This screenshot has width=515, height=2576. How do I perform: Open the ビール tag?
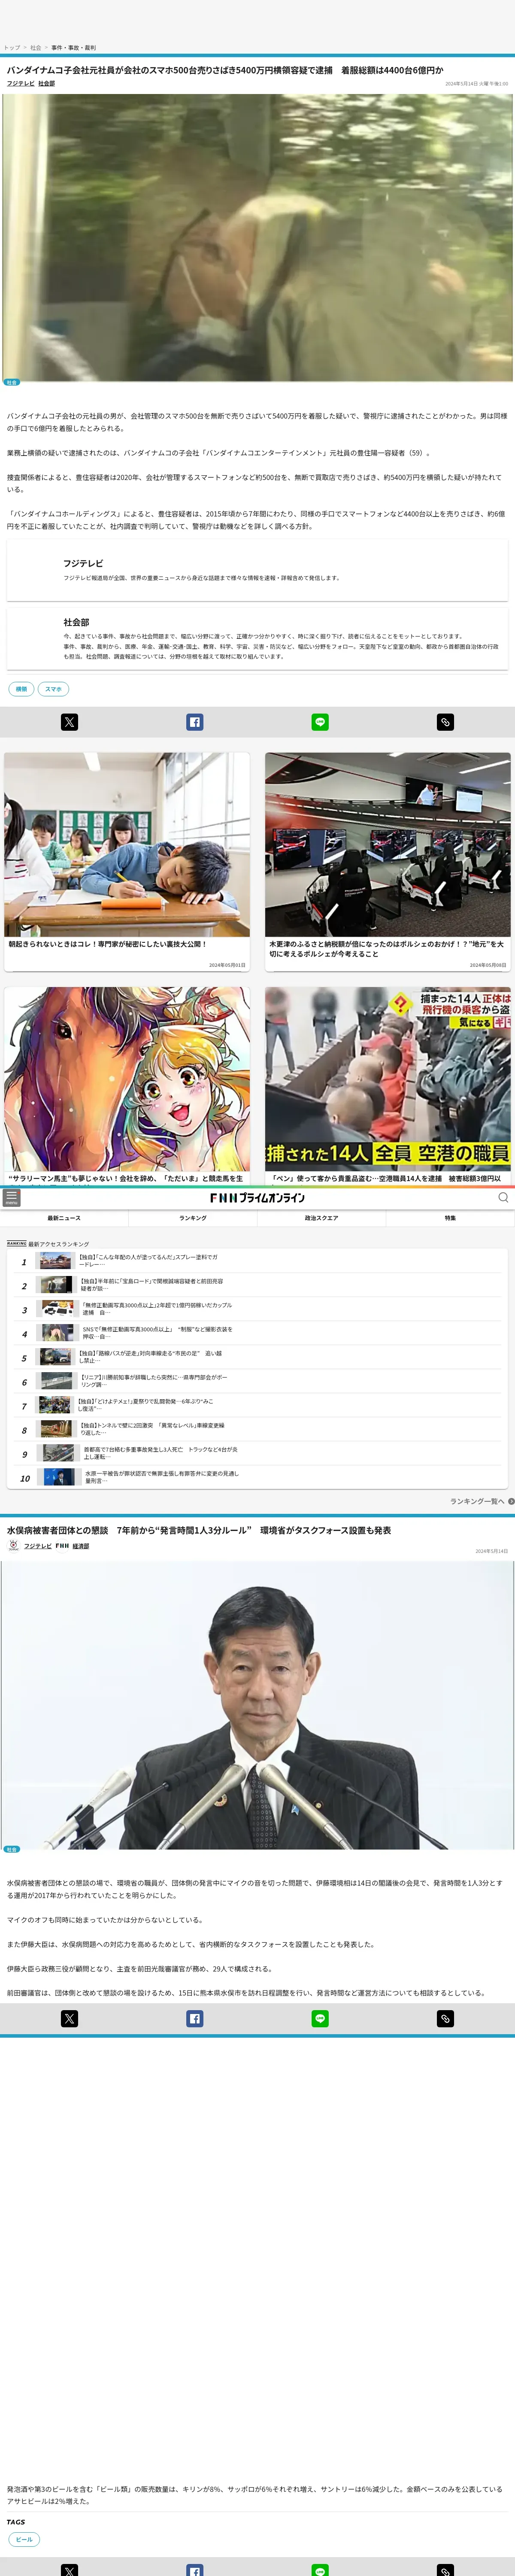(24, 2539)
